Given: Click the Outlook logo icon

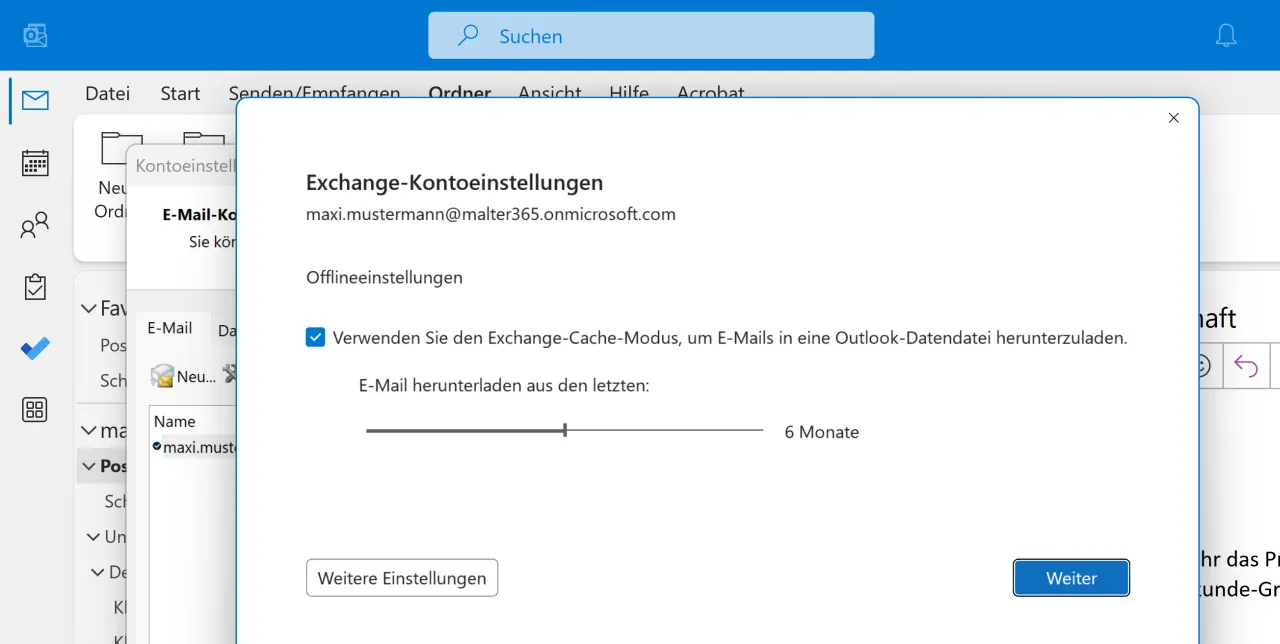Looking at the screenshot, I should [36, 36].
